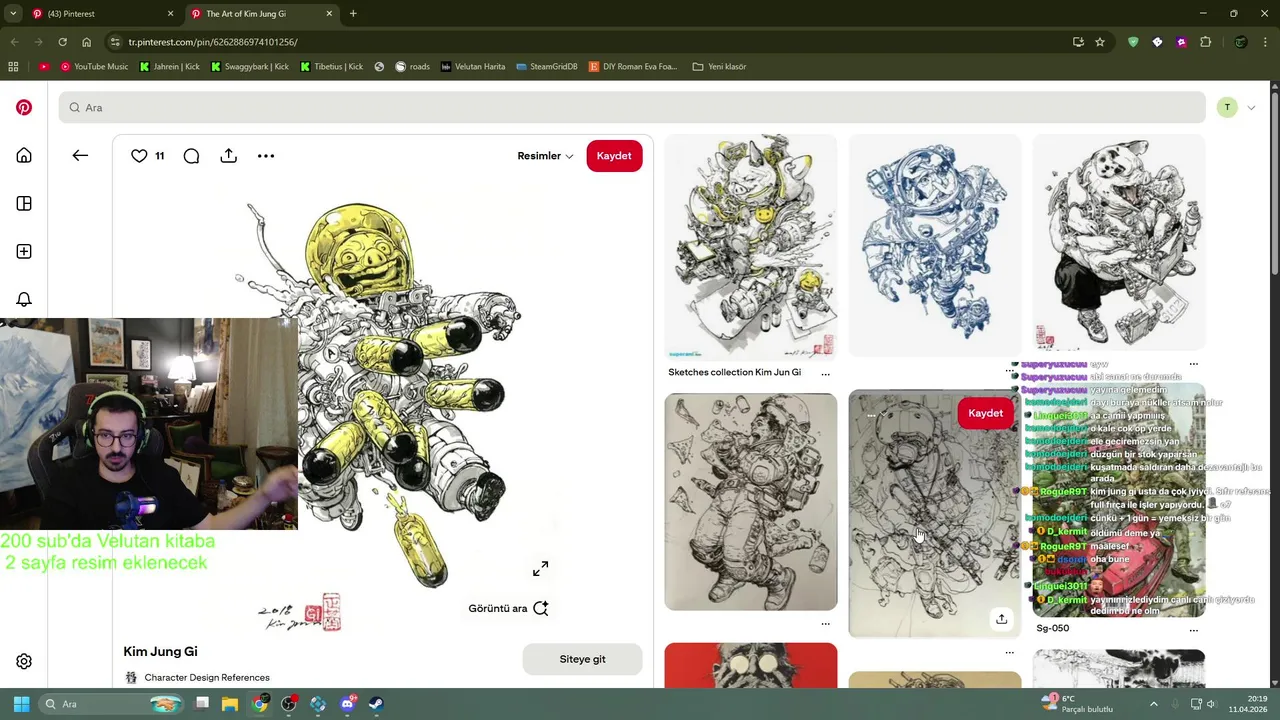The image size is (1280, 720).
Task: Open Pinterest home via logo icon
Action: click(24, 107)
